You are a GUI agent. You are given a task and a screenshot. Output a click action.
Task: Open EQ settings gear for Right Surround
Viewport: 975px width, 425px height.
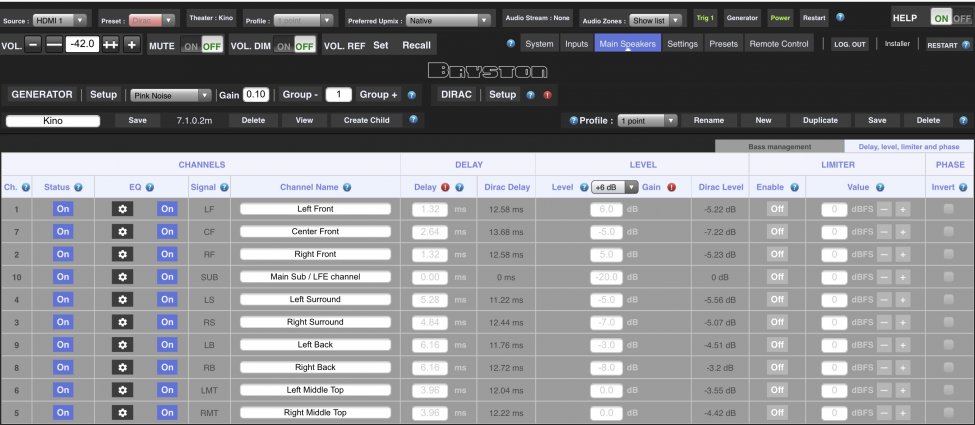click(x=122, y=322)
